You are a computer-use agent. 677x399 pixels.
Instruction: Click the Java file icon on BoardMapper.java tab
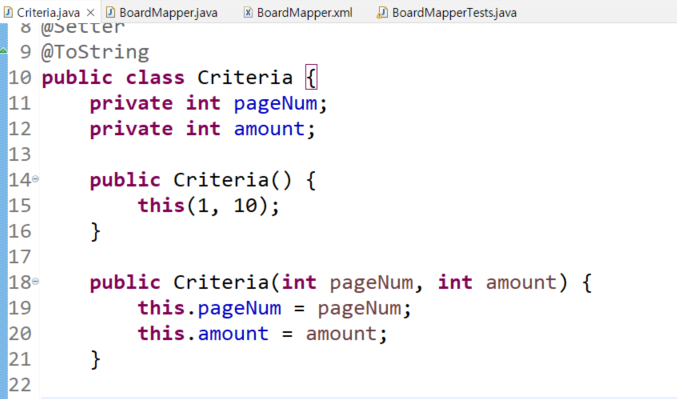[111, 12]
